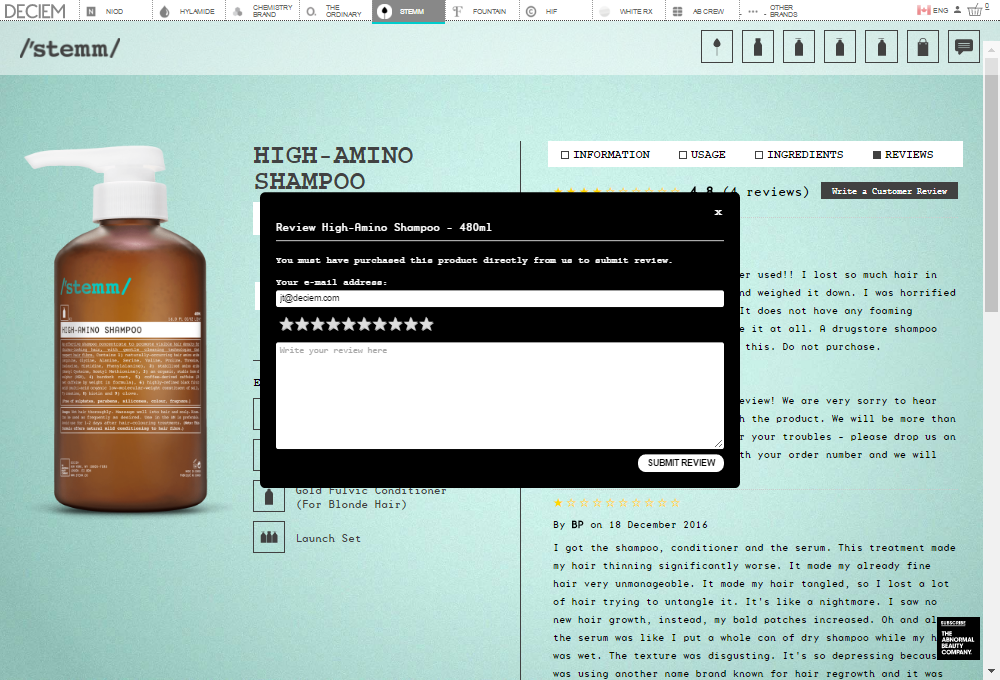Viewport: 1000px width, 680px height.
Task: Switch to the Reviews tab
Action: [903, 154]
